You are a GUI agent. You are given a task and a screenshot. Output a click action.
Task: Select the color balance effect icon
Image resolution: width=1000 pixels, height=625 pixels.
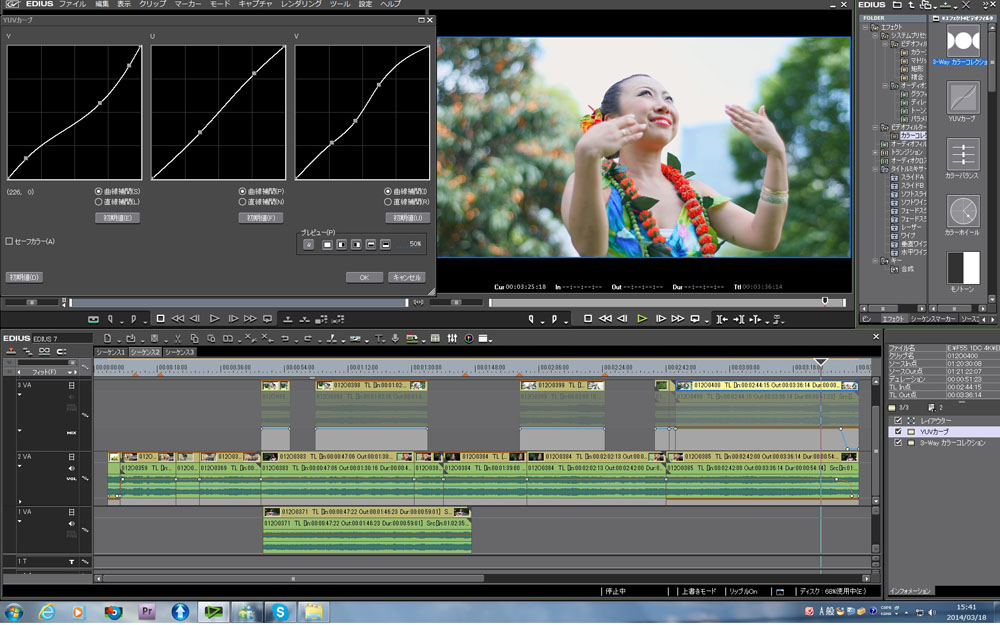click(x=962, y=154)
